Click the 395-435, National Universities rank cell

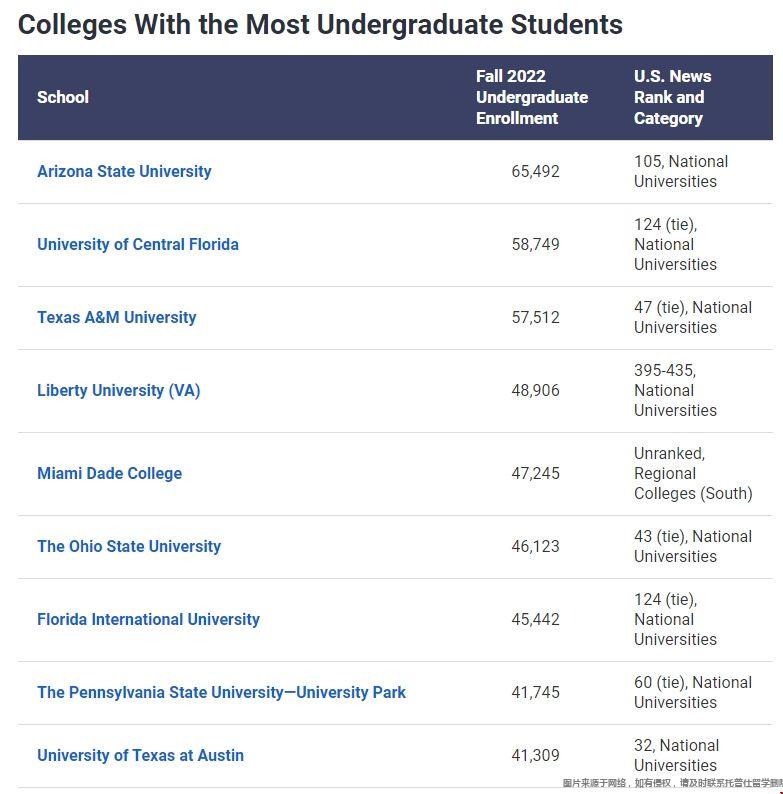[x=675, y=390]
